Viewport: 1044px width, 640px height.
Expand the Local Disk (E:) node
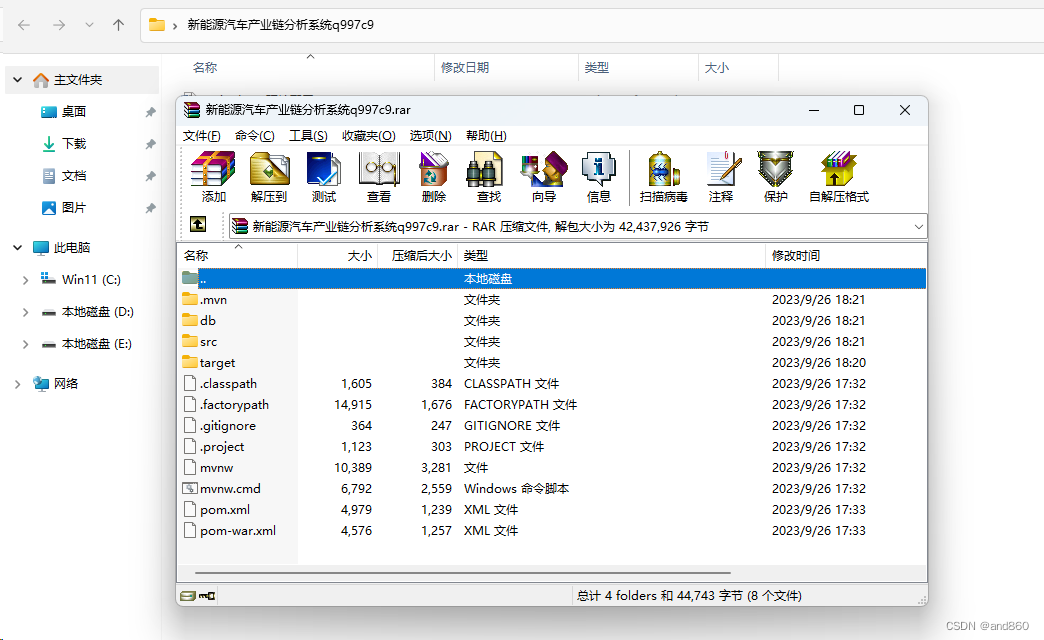25,344
